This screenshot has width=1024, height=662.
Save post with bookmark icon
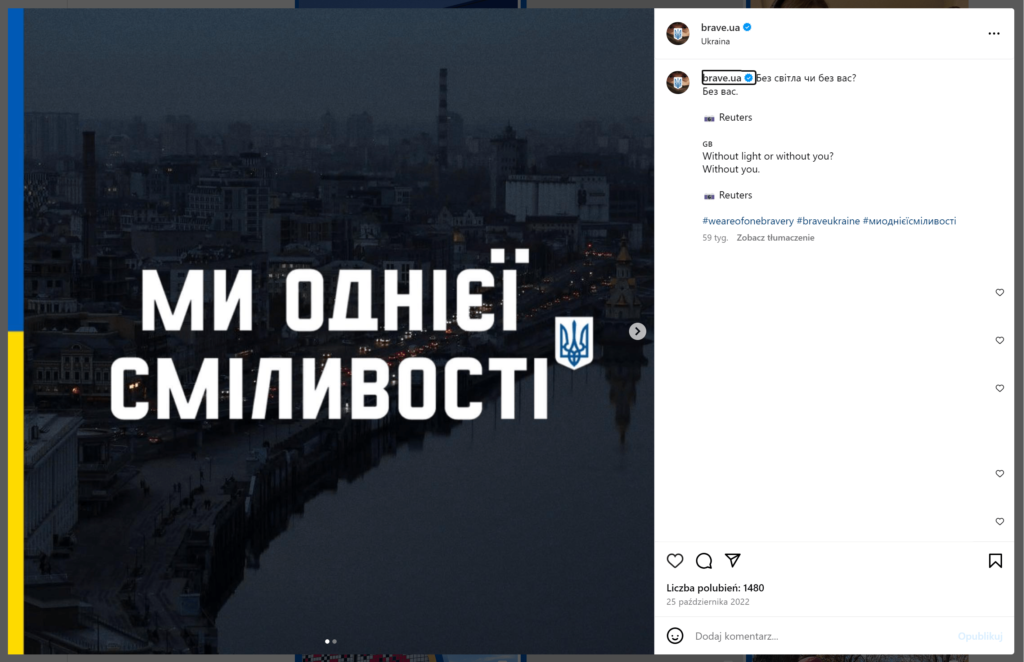pos(995,561)
